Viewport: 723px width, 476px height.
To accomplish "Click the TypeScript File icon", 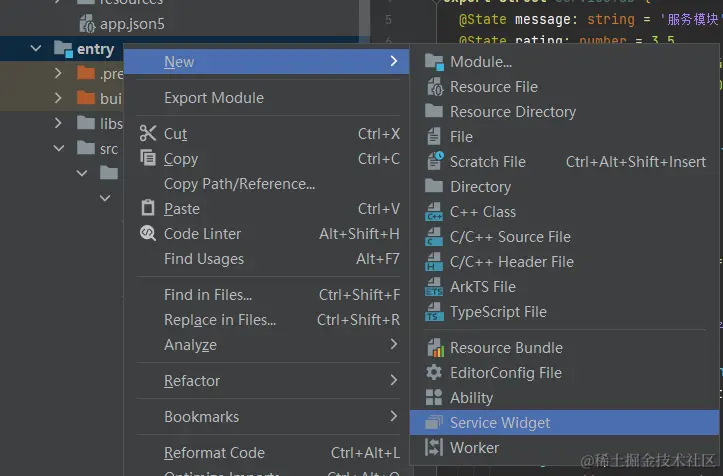I will (x=434, y=312).
